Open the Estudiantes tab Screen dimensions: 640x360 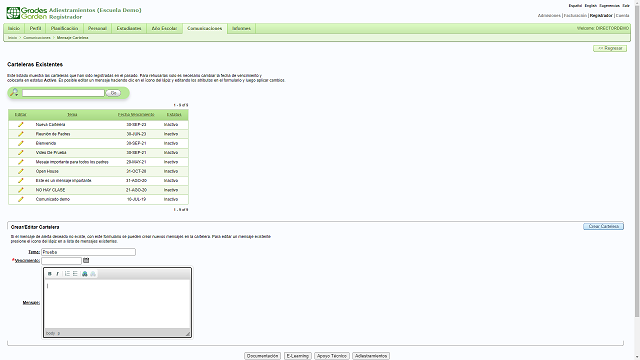pos(129,29)
